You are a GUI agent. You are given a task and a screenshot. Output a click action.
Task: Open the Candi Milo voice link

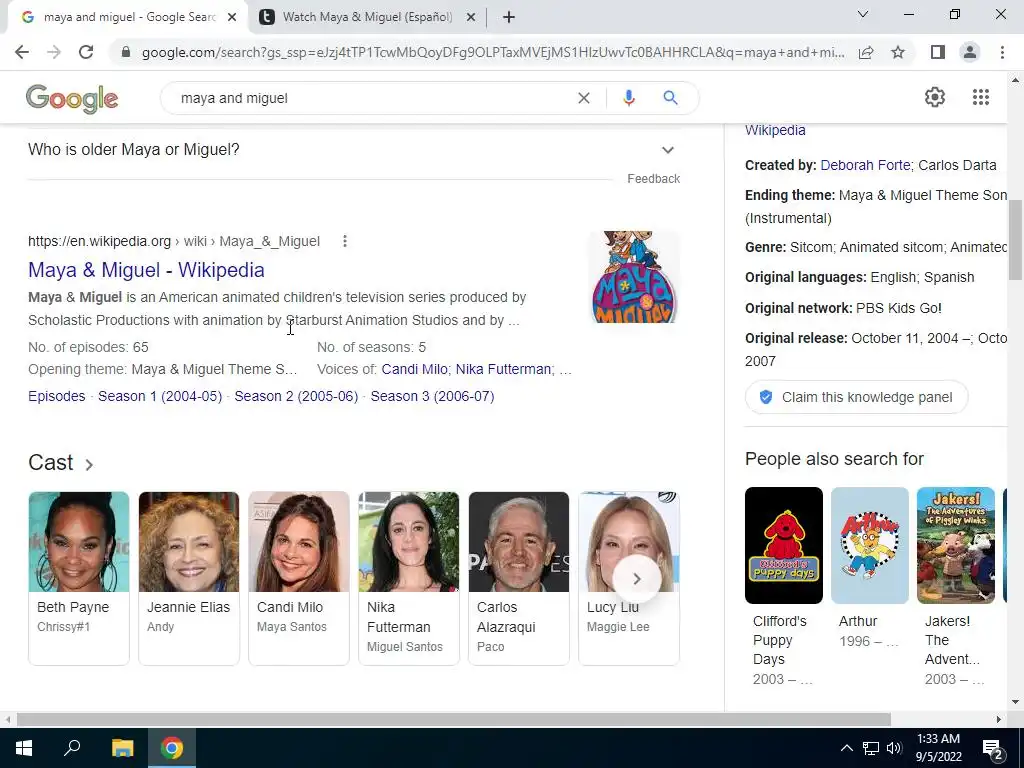click(415, 370)
